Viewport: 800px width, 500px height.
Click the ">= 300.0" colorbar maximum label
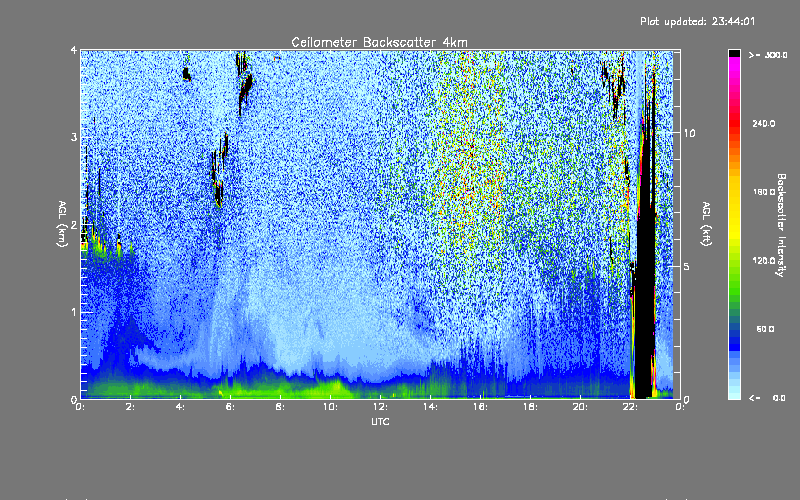coord(768,55)
